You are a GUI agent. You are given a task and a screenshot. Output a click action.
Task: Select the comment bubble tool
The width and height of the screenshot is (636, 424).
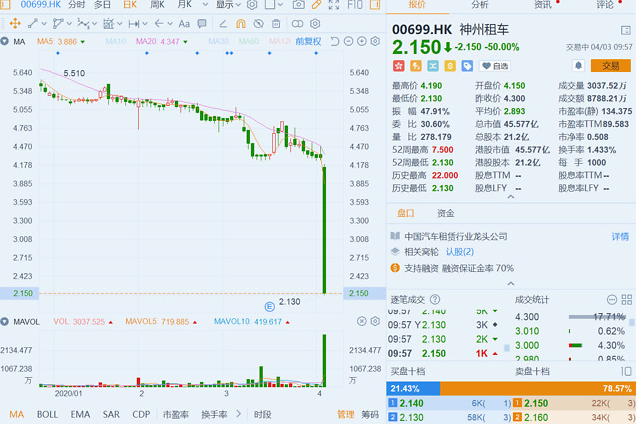click(x=202, y=24)
